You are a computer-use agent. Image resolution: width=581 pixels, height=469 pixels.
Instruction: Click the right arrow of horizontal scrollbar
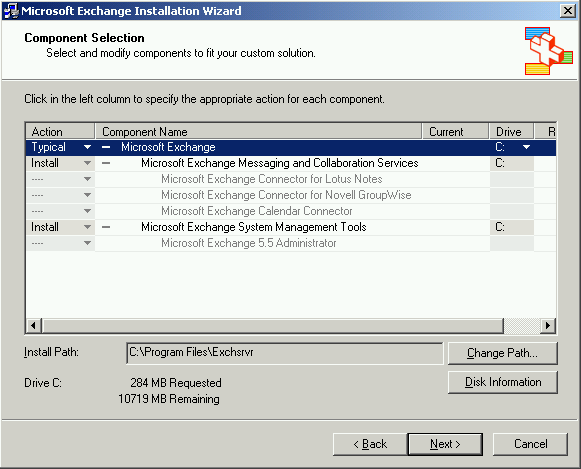point(548,326)
